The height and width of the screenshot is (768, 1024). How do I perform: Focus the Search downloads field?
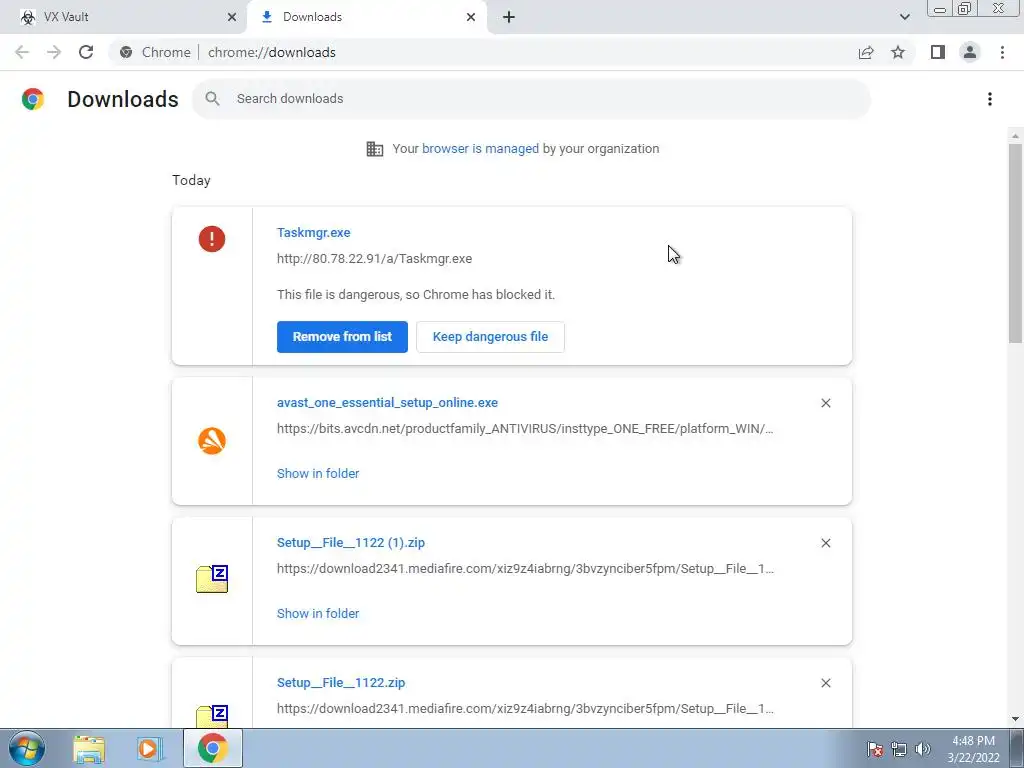point(531,99)
